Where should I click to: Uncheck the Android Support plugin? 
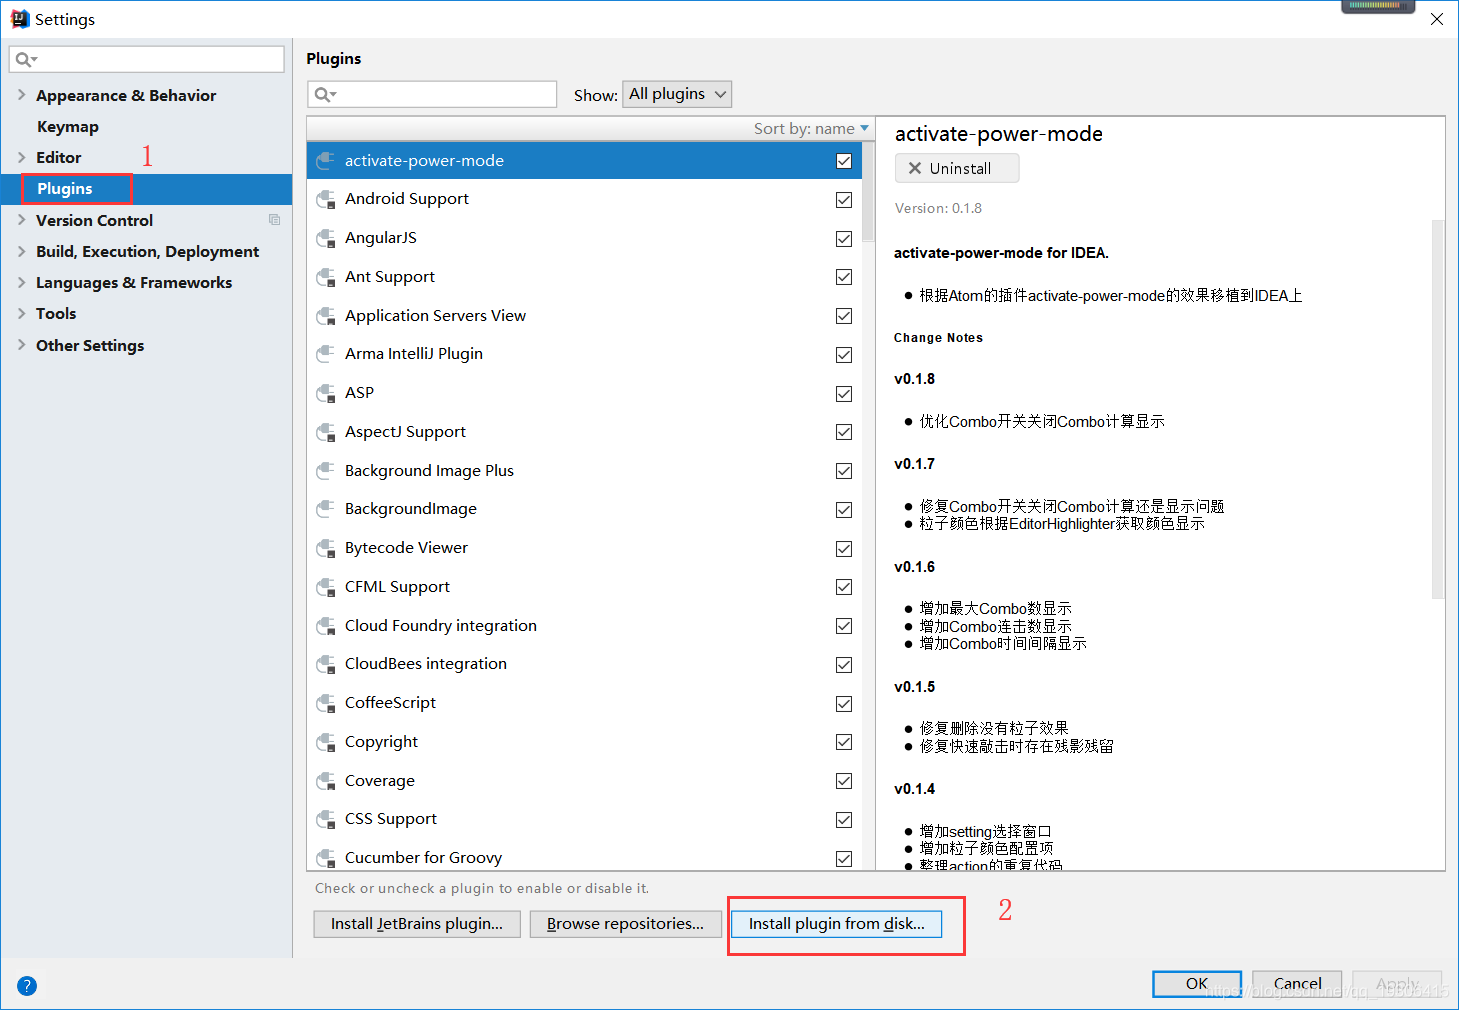[844, 200]
